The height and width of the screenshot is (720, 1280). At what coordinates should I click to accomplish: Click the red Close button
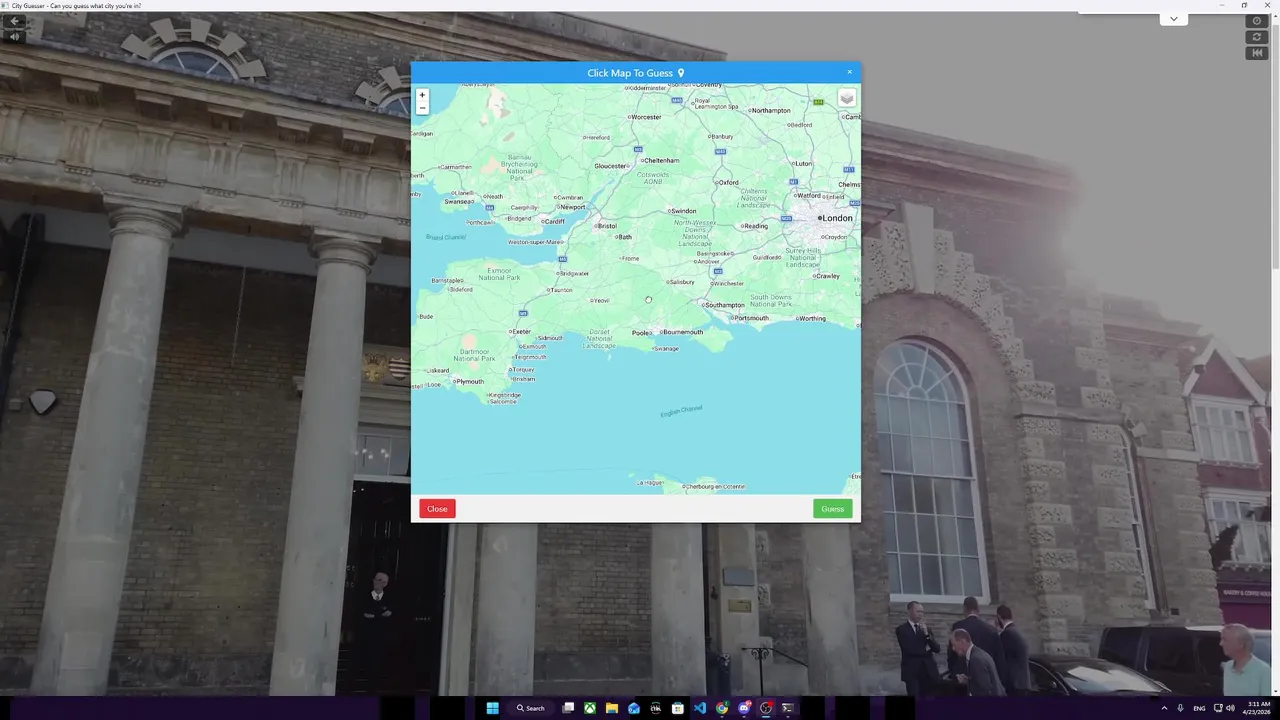(437, 509)
